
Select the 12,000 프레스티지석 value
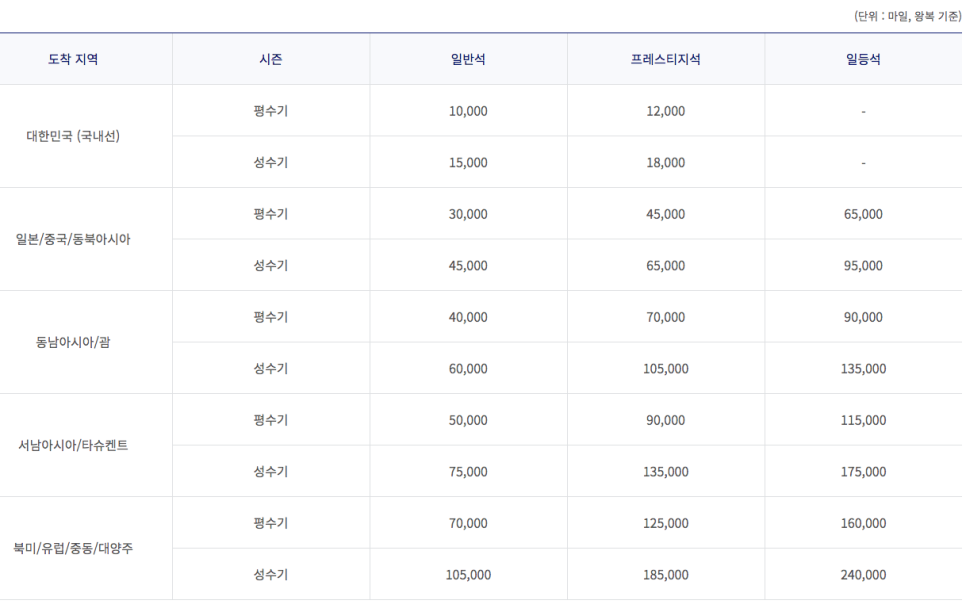tap(668, 110)
